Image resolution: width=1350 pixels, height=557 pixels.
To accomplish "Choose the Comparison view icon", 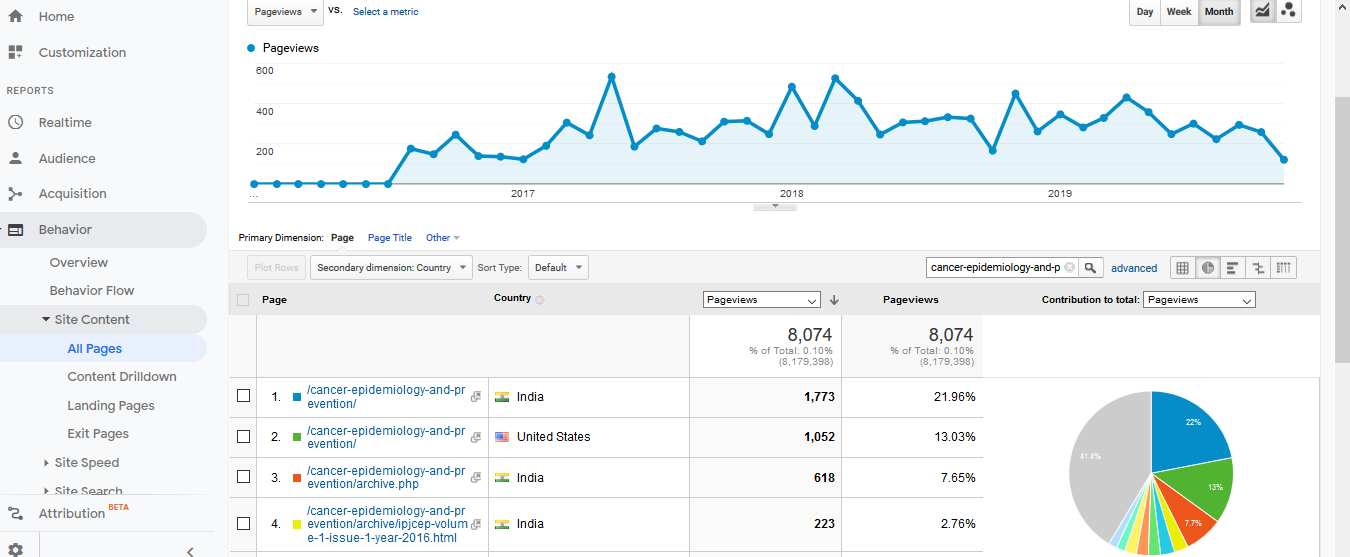I will point(1258,268).
